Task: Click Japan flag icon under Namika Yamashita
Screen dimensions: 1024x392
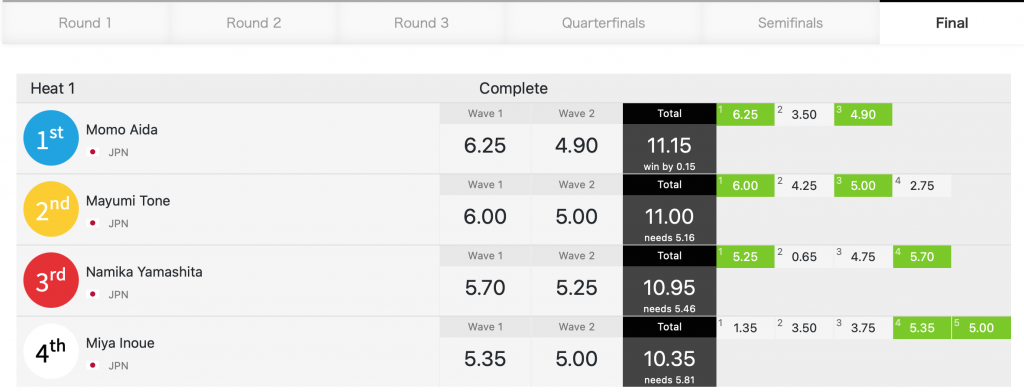Action: click(x=93, y=295)
